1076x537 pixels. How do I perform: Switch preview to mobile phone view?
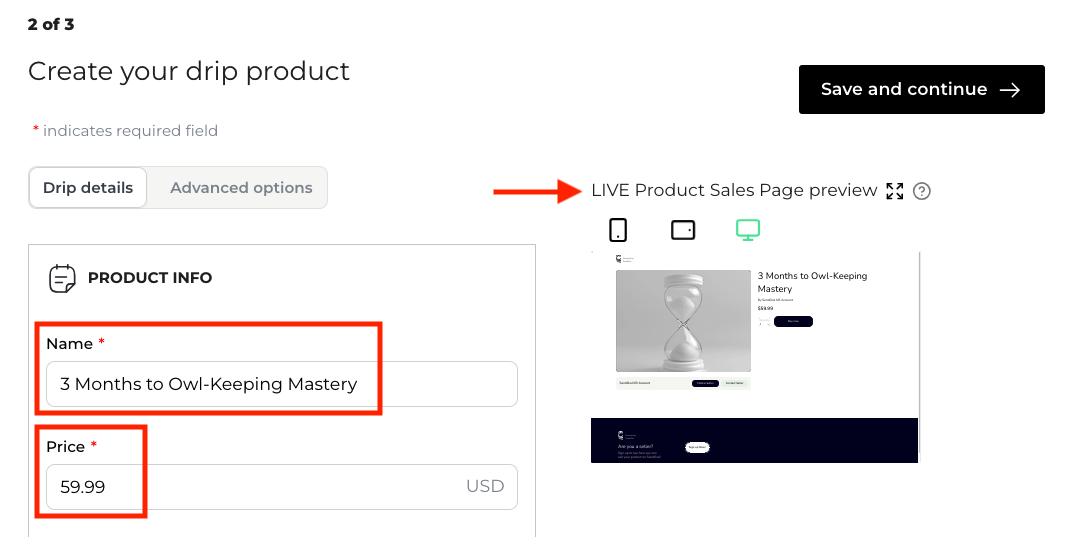[618, 230]
